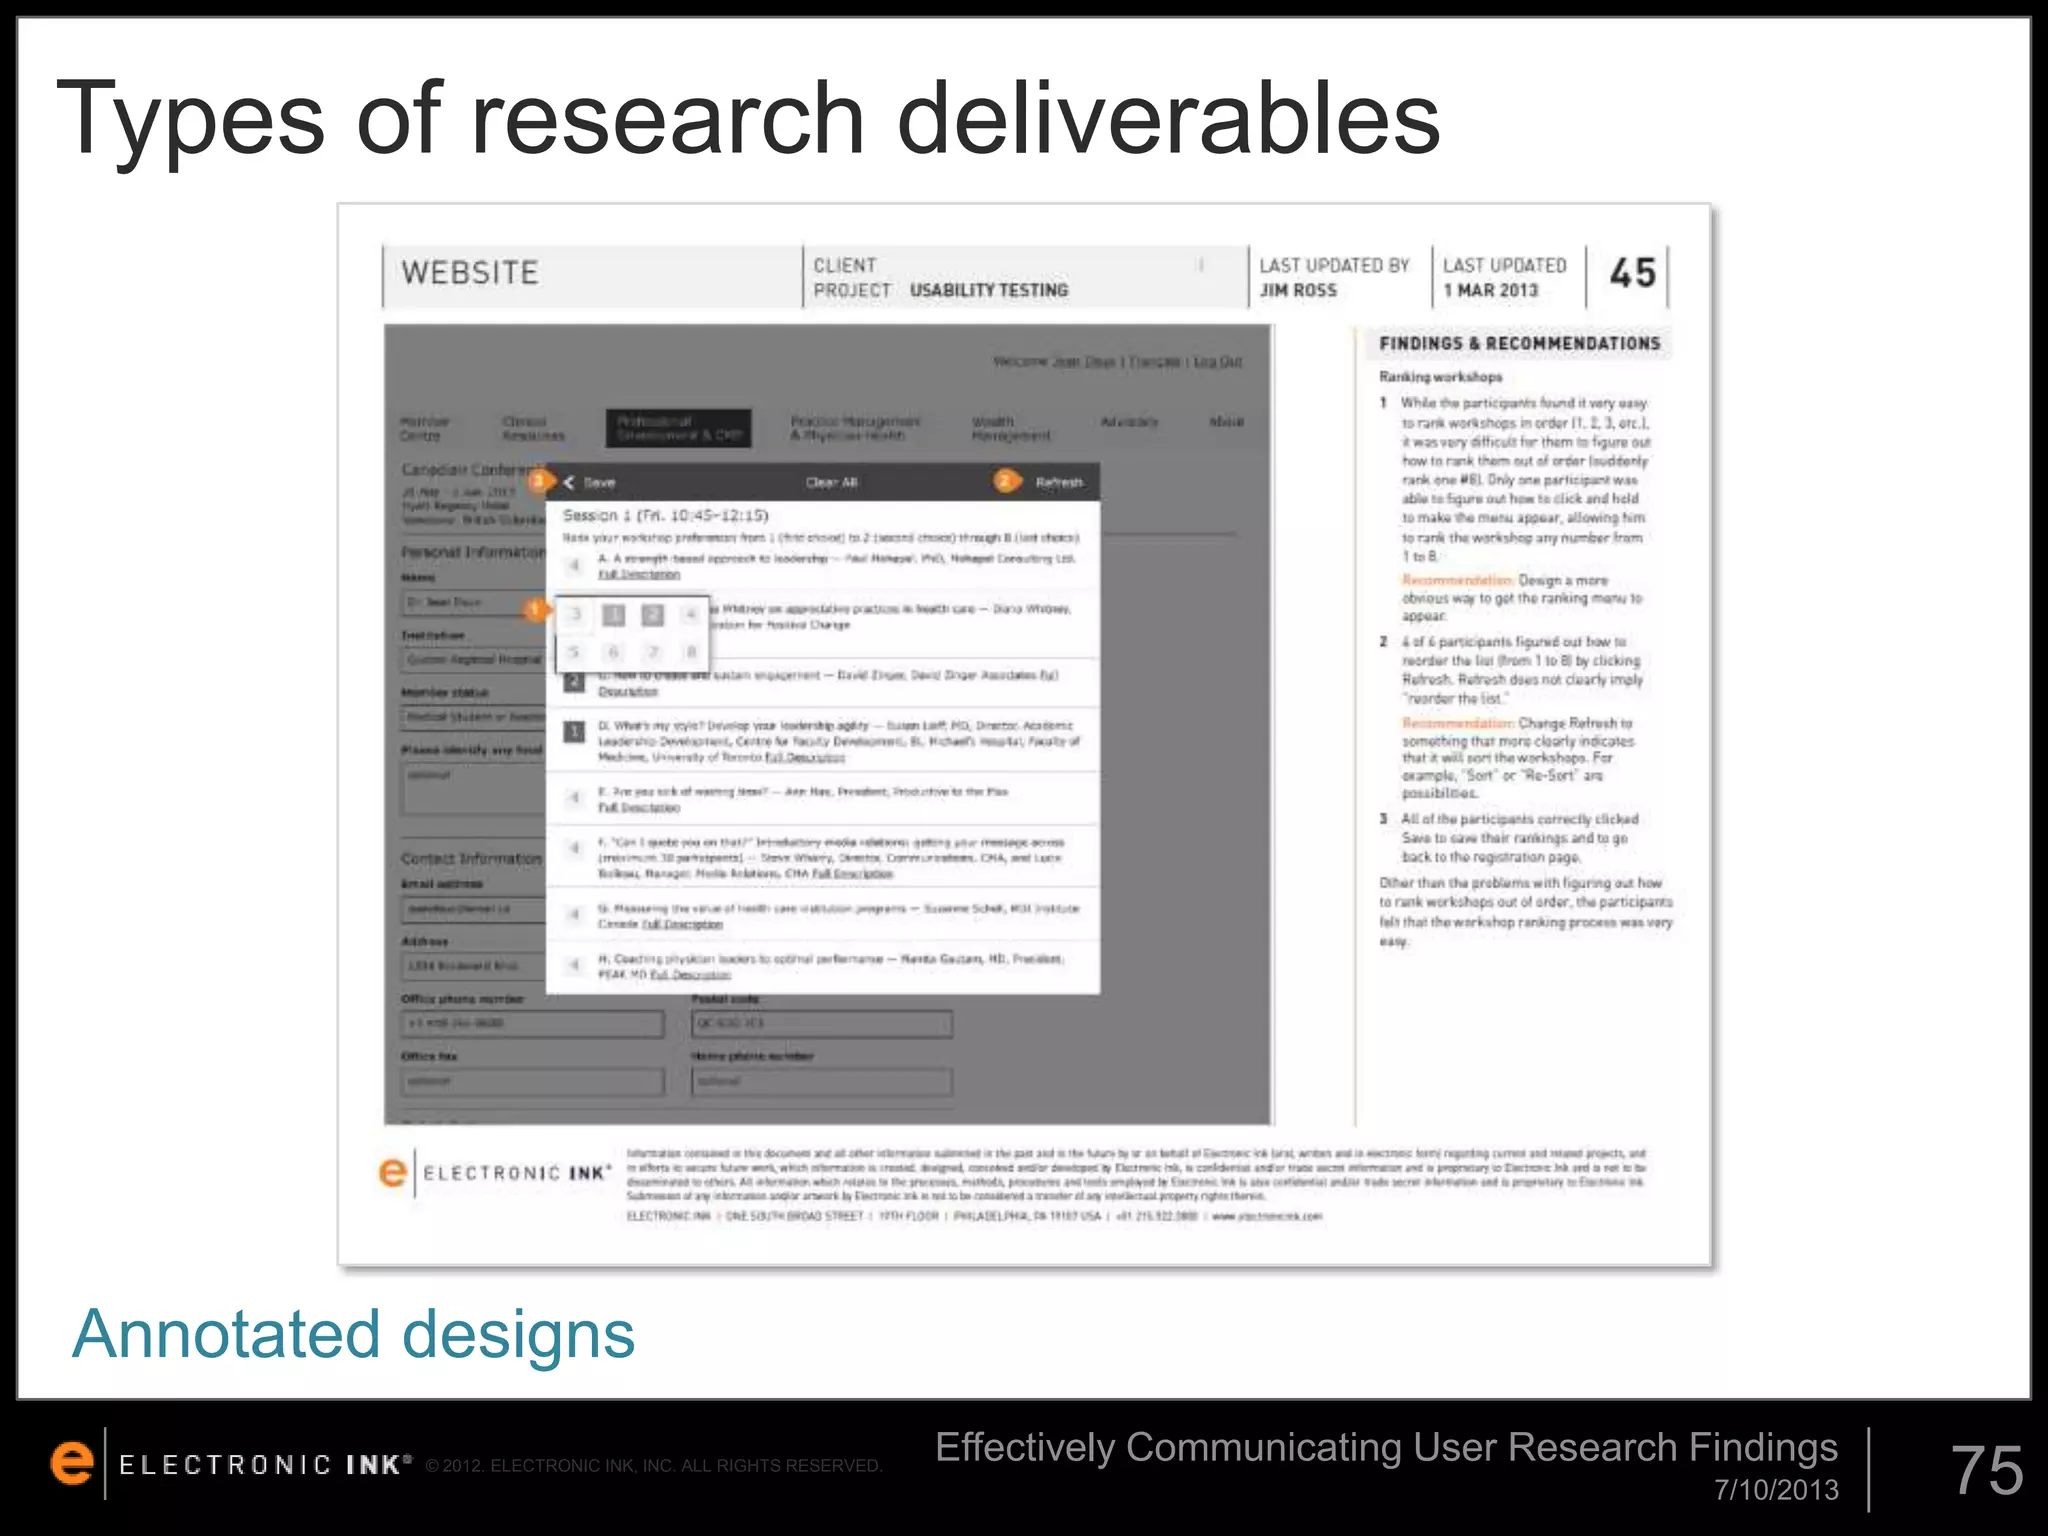Choose rank 7 in the number picker popup
Image resolution: width=2048 pixels, height=1536 pixels.
pos(652,652)
